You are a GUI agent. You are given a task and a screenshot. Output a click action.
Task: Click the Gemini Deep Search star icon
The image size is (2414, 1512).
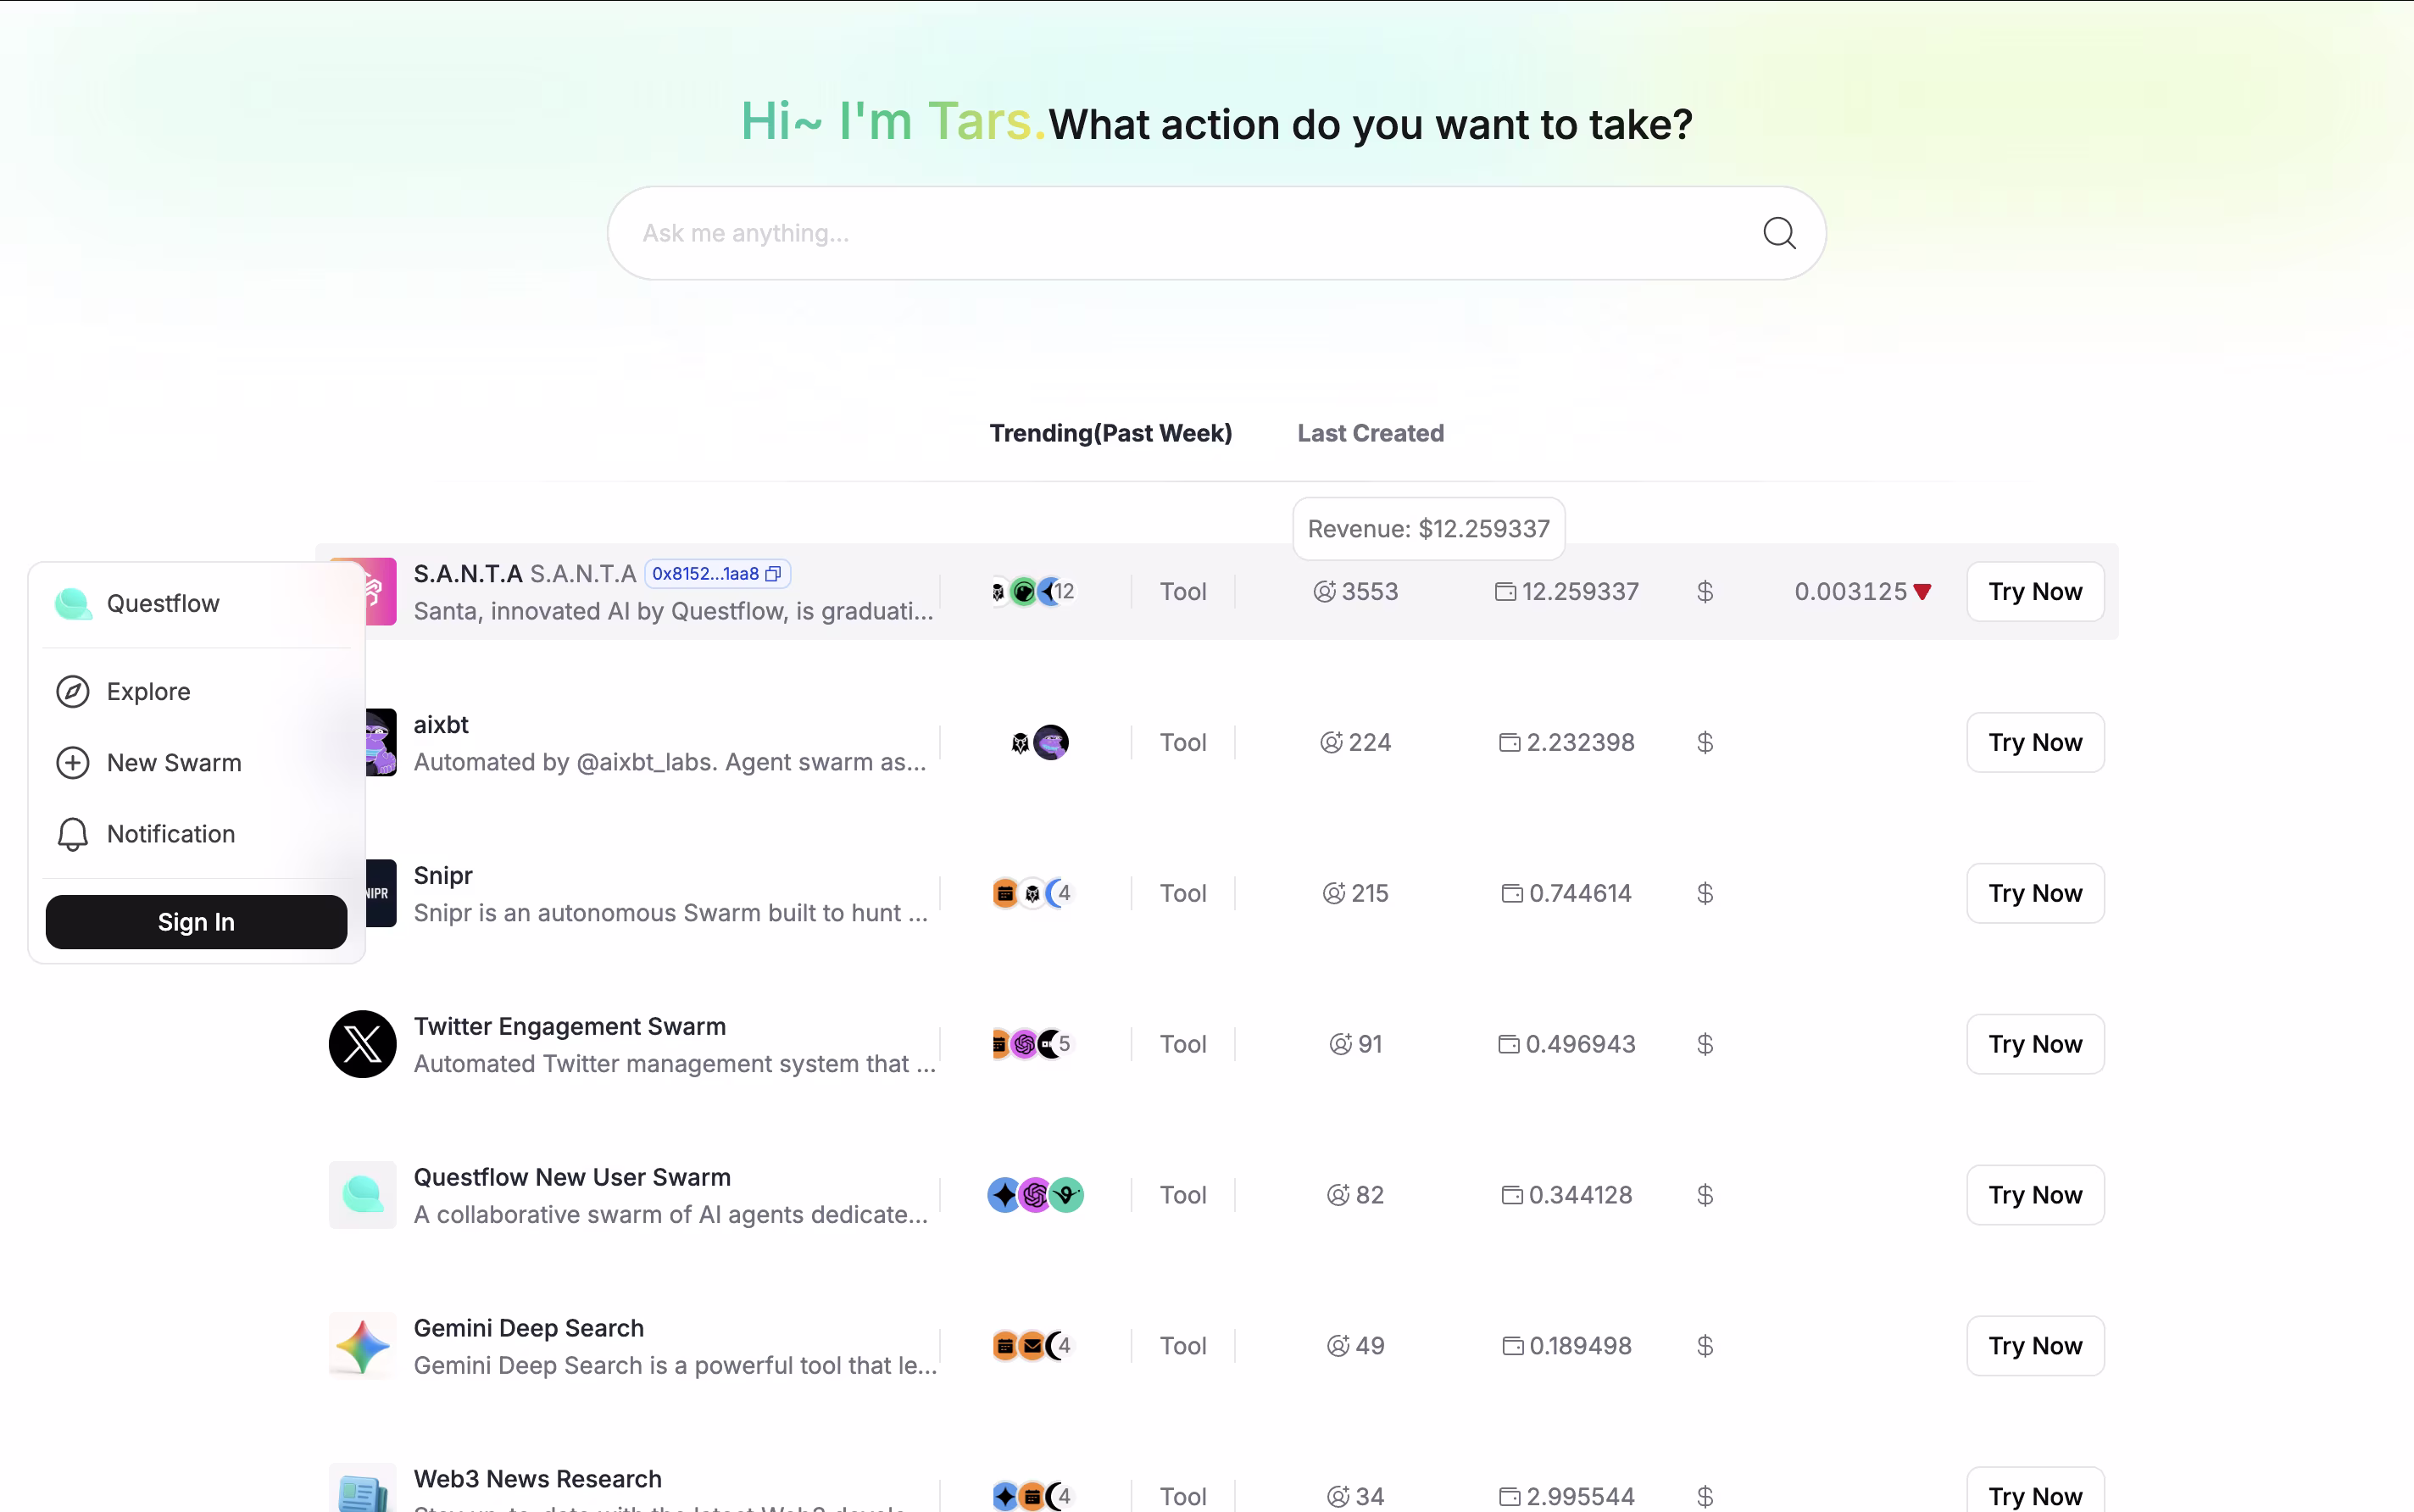pos(363,1346)
